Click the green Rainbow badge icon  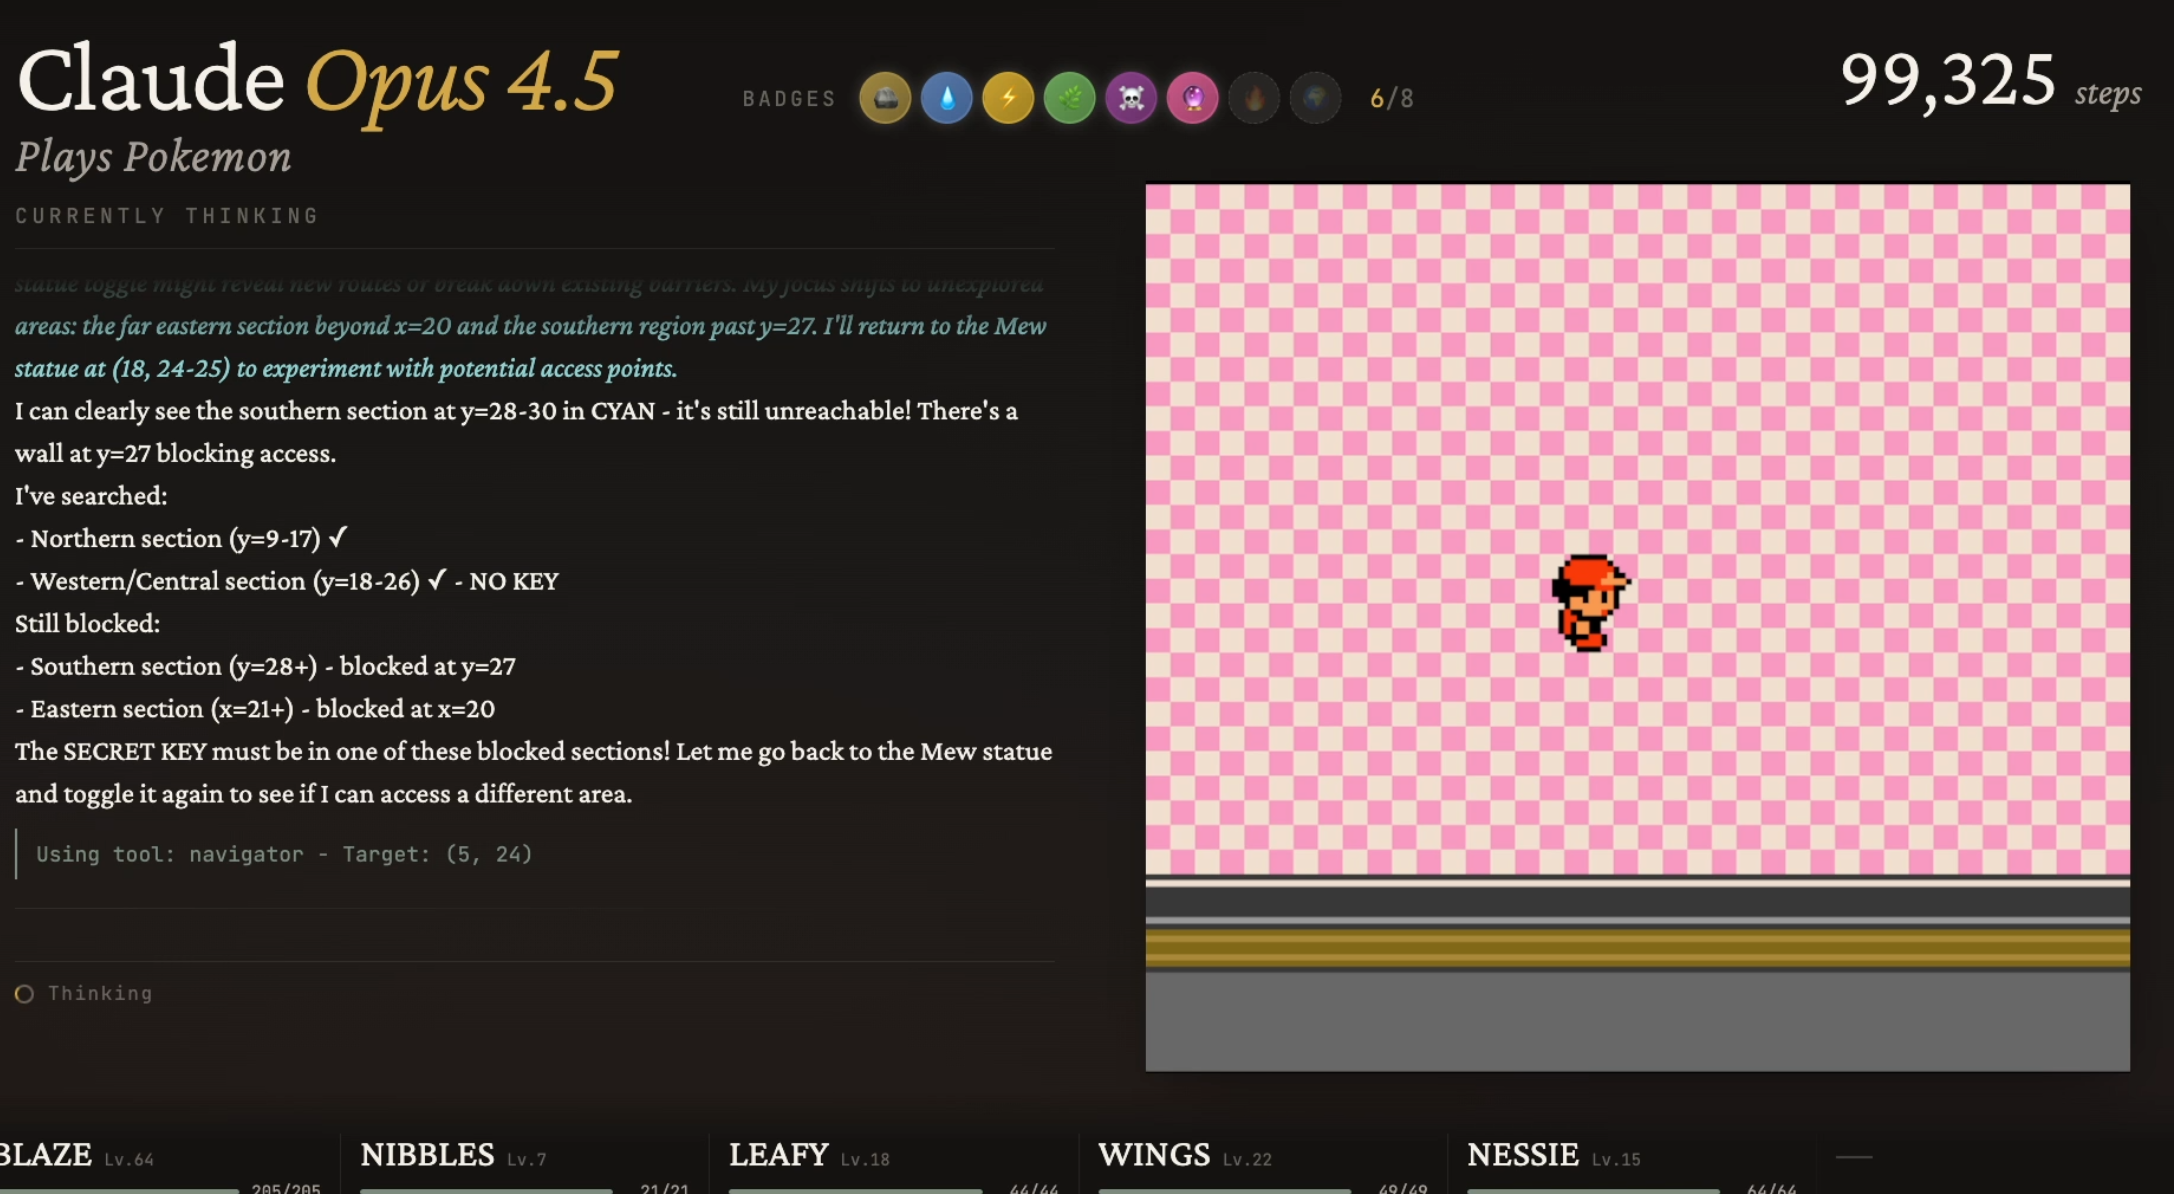1069,98
